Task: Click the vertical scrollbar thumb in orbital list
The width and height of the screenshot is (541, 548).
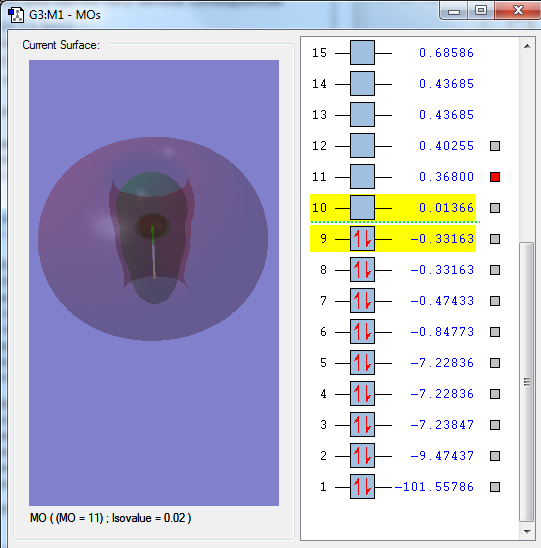Action: (527, 382)
